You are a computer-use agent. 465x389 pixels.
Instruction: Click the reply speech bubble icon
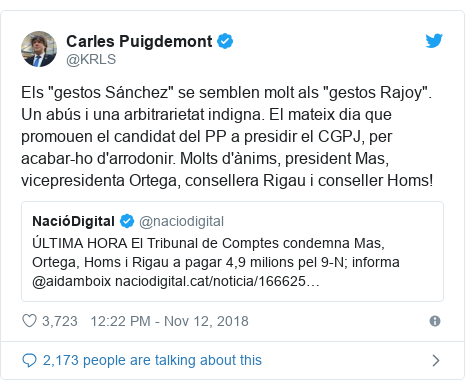[29, 360]
